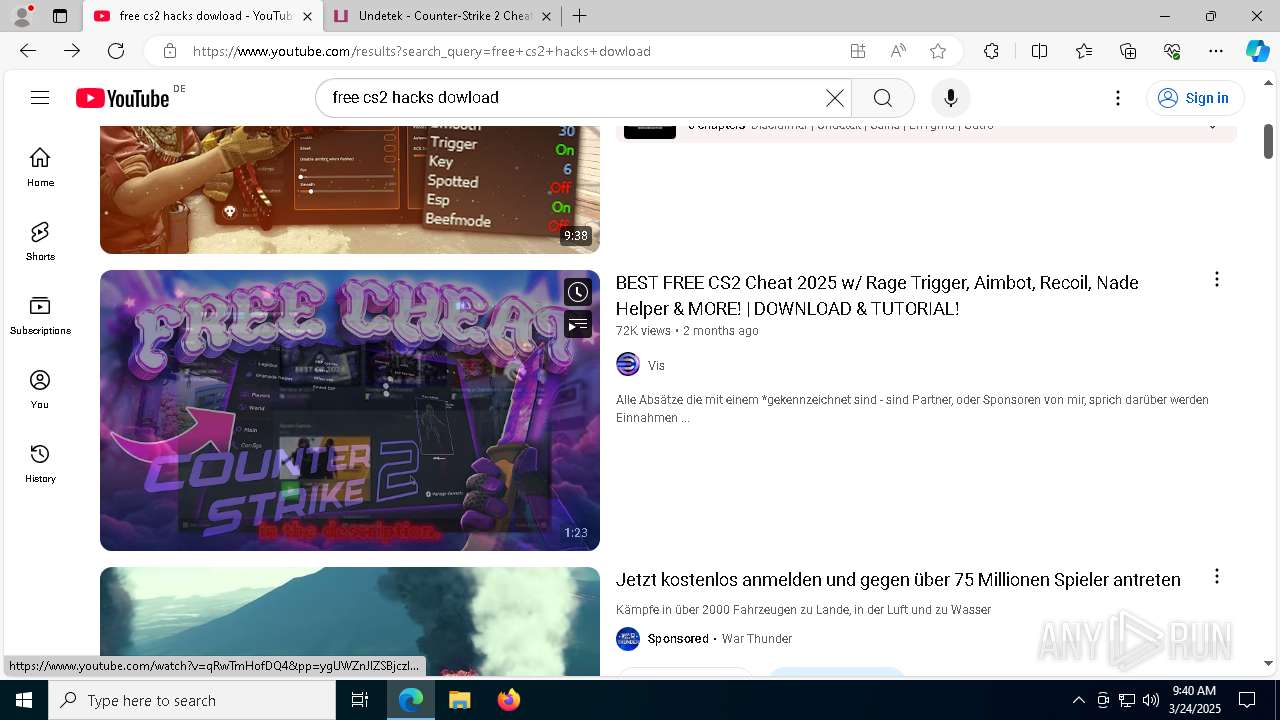This screenshot has height=720, width=1280.
Task: Open Task View on the taskbar
Action: click(x=360, y=700)
